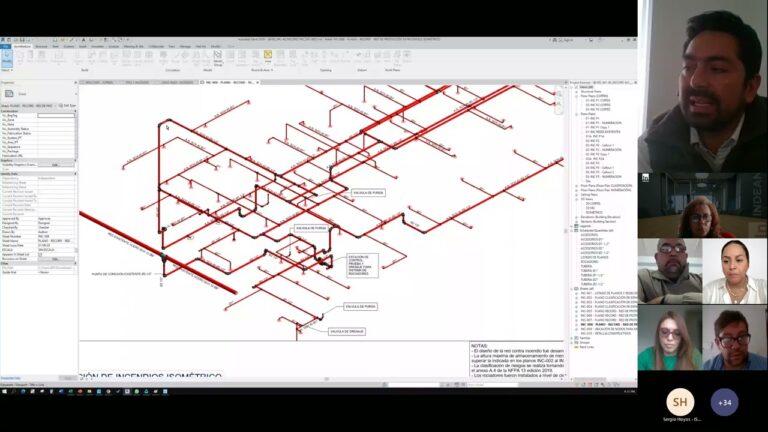Close the Properties panel
768x432 pixels.
tap(75, 83)
